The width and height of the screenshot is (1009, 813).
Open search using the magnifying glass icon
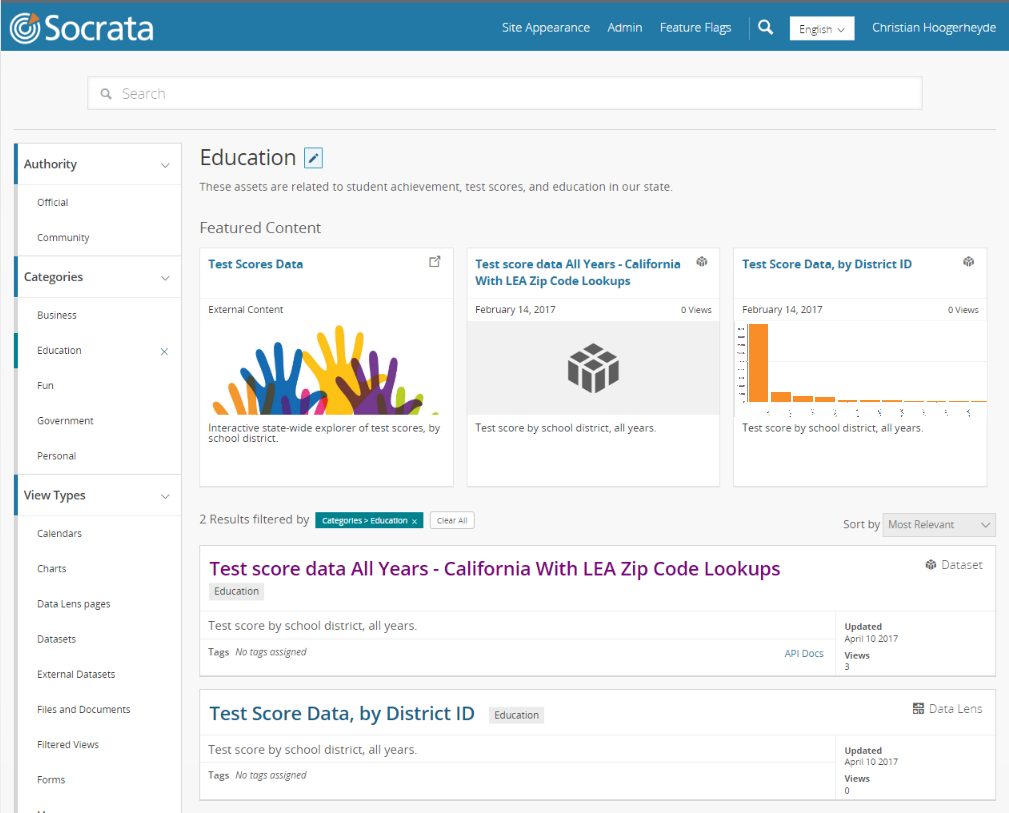pos(765,27)
